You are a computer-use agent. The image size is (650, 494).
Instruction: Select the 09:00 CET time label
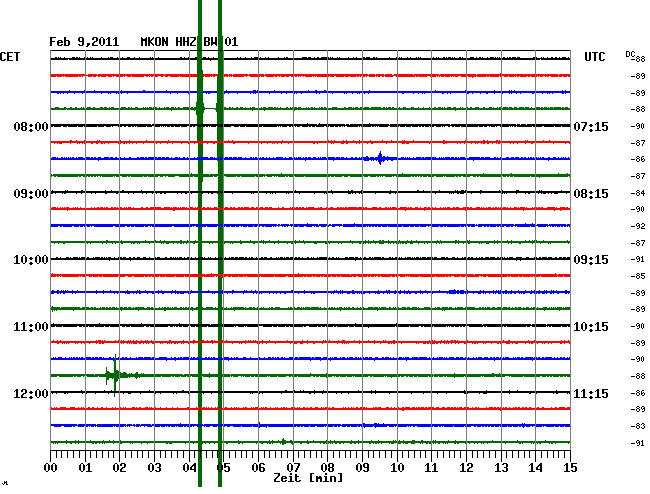(31, 194)
